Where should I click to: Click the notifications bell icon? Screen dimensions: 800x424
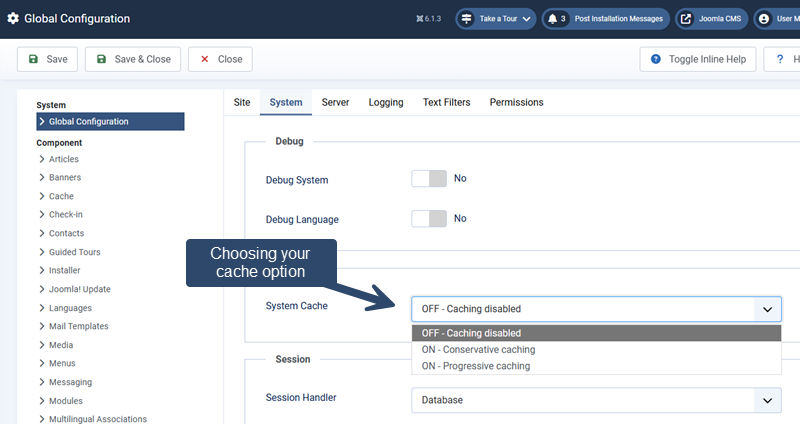coord(552,19)
